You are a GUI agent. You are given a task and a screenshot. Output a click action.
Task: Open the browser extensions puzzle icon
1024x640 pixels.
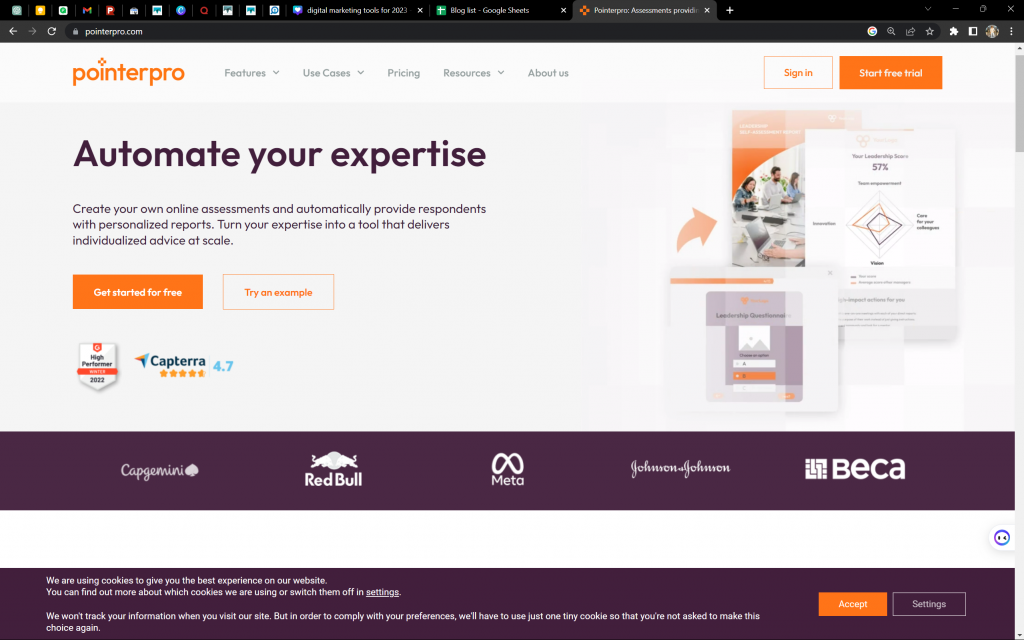pyautogui.click(x=953, y=31)
